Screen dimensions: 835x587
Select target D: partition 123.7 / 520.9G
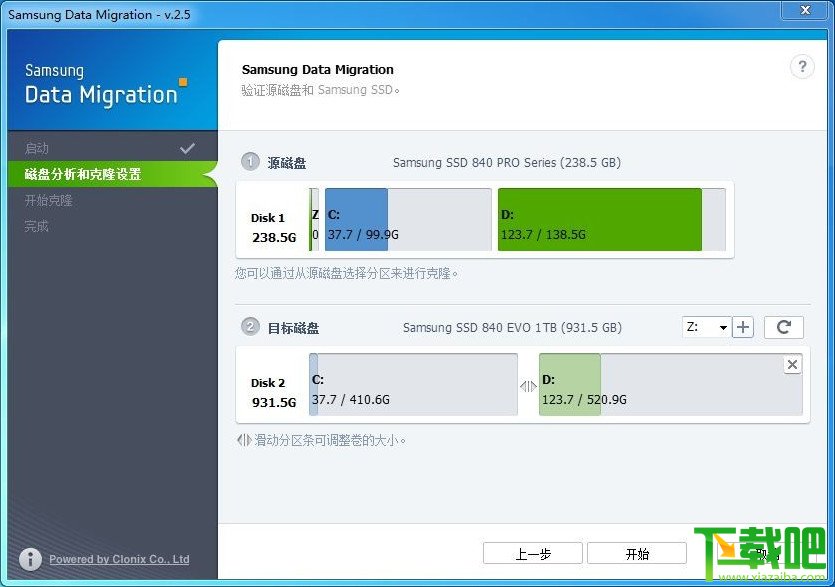click(x=671, y=385)
